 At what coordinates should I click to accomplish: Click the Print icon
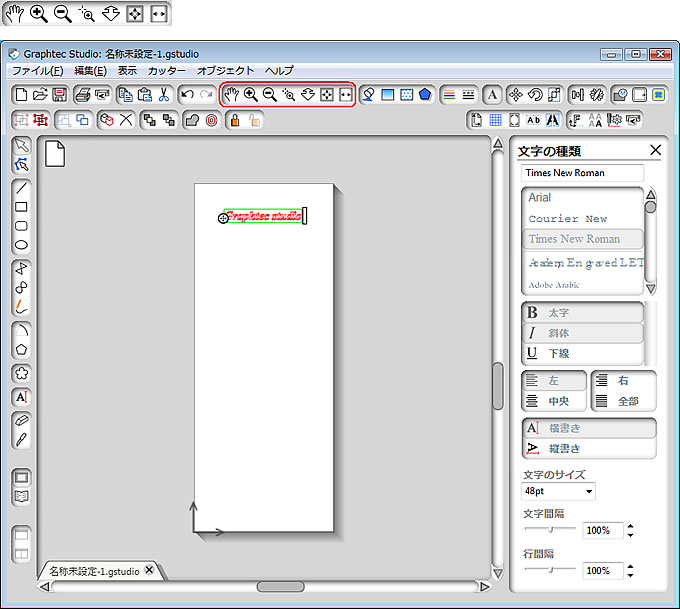pos(83,95)
